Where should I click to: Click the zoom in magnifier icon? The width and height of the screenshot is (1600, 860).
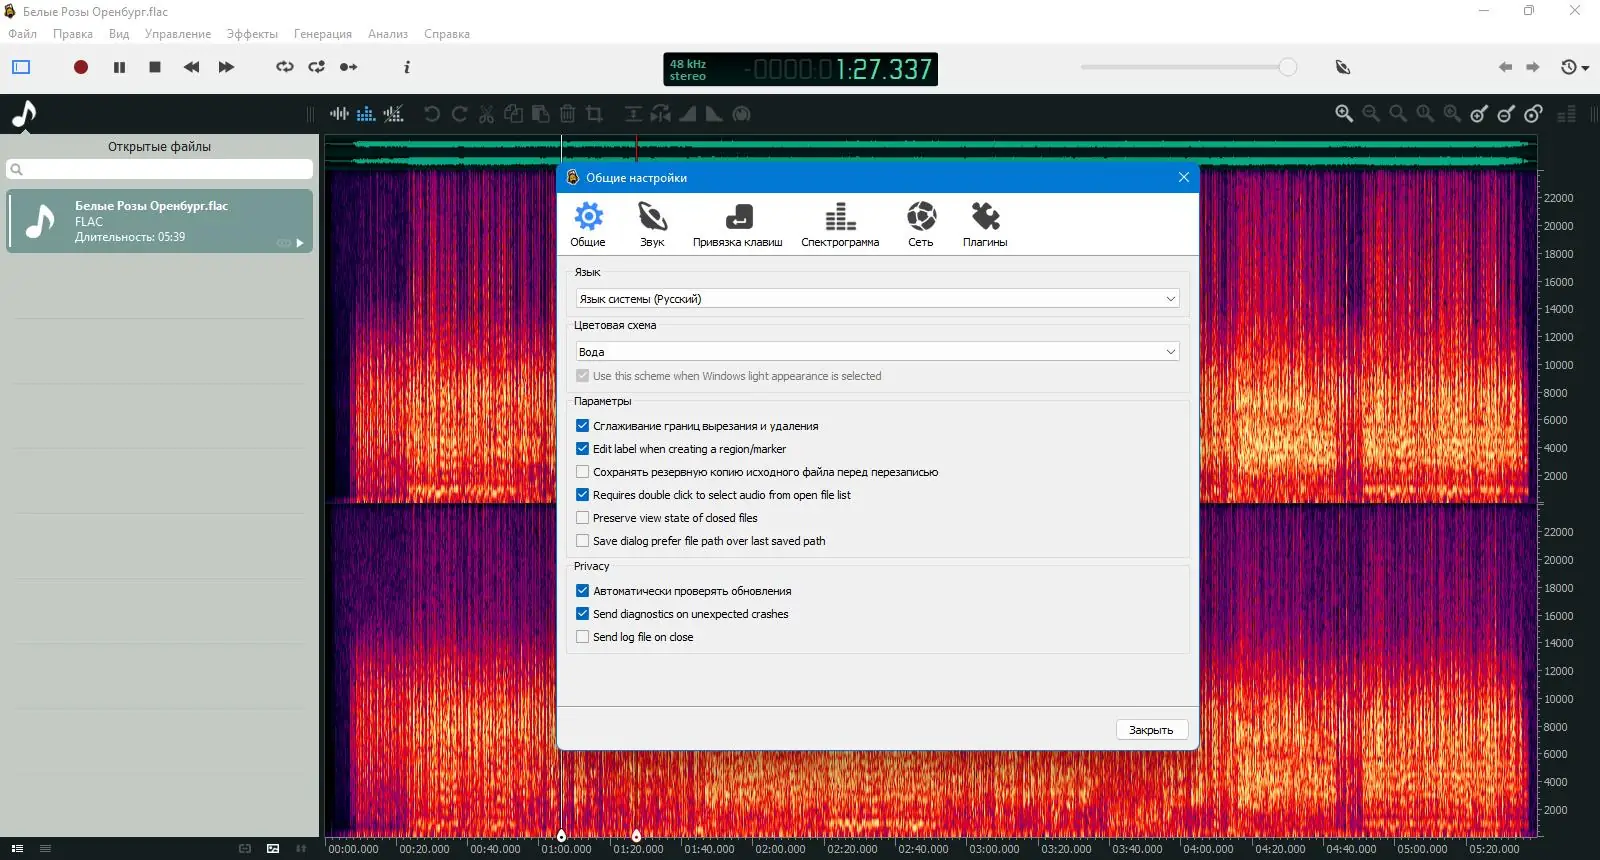click(1344, 114)
